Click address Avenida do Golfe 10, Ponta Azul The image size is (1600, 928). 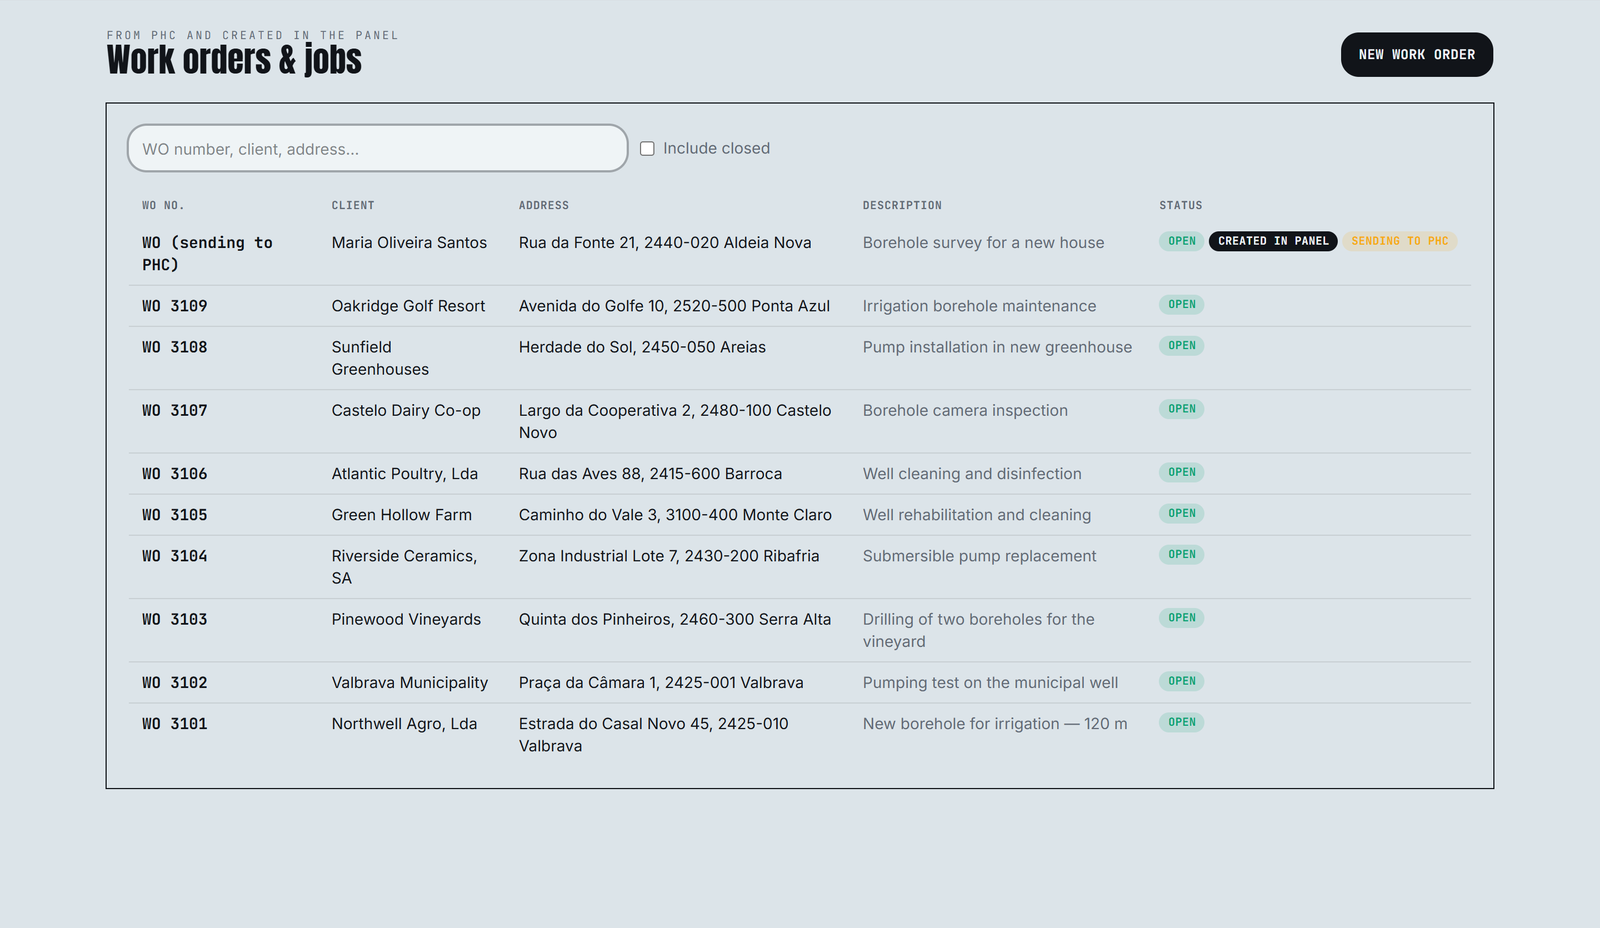(674, 306)
